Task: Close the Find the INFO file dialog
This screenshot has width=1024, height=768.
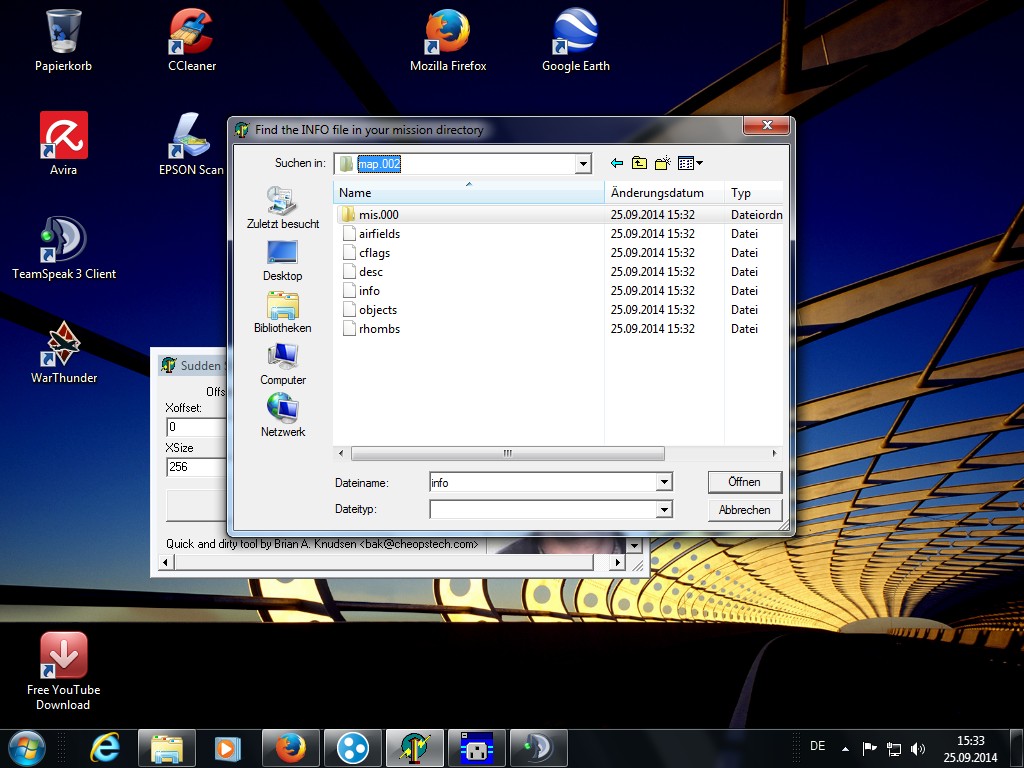Action: click(x=767, y=125)
